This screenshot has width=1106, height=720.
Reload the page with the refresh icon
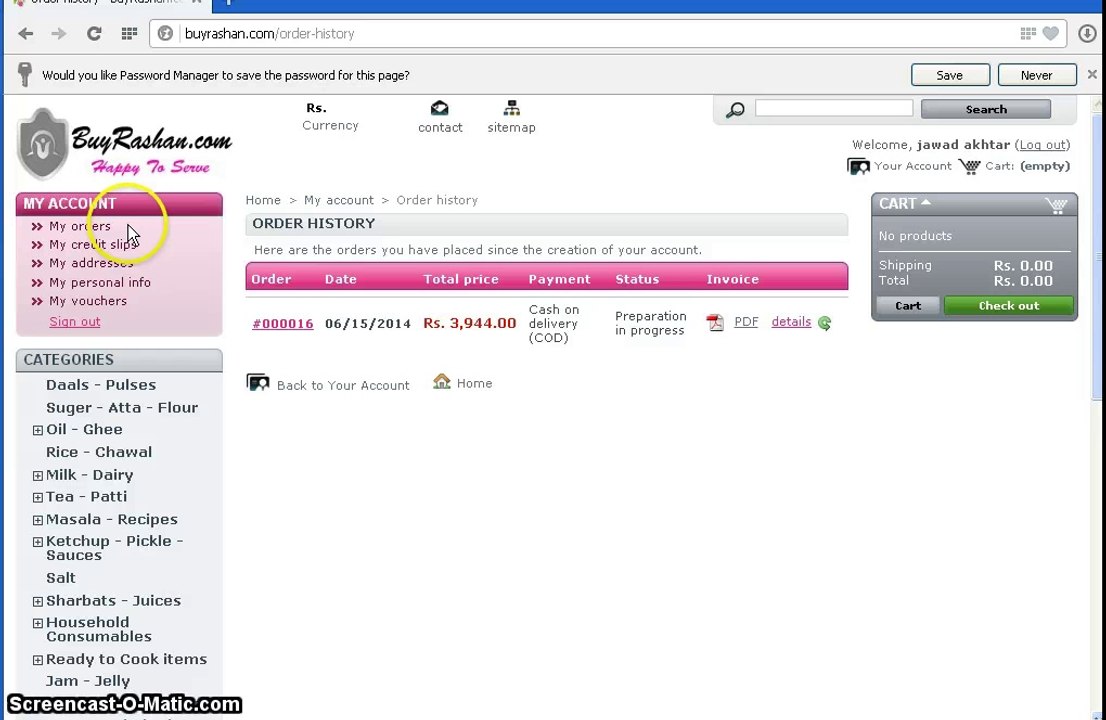tap(94, 33)
